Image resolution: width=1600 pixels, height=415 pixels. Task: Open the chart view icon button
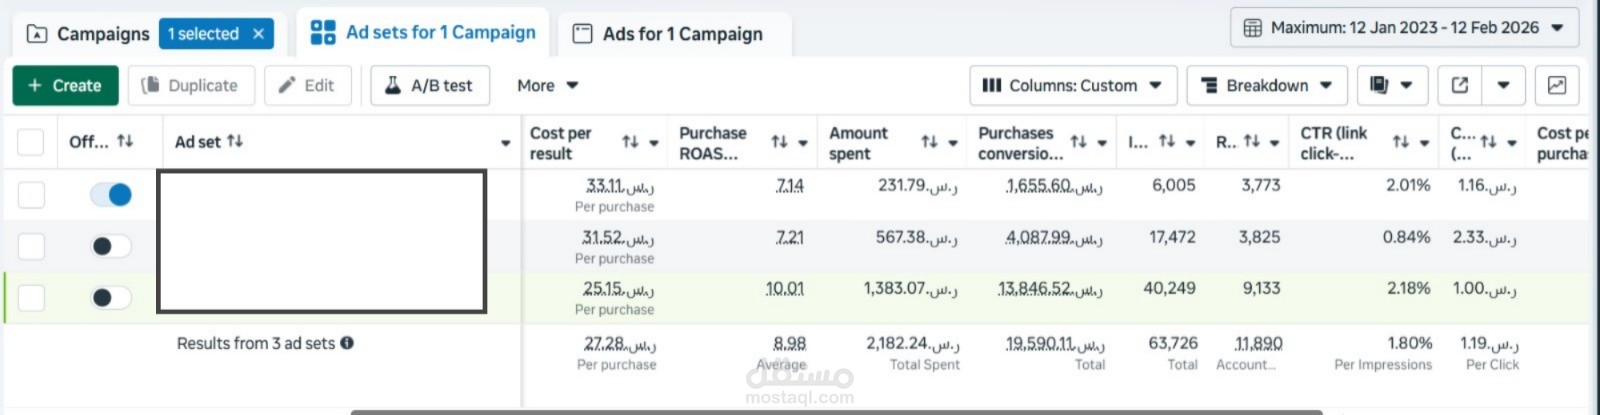[x=1557, y=86]
